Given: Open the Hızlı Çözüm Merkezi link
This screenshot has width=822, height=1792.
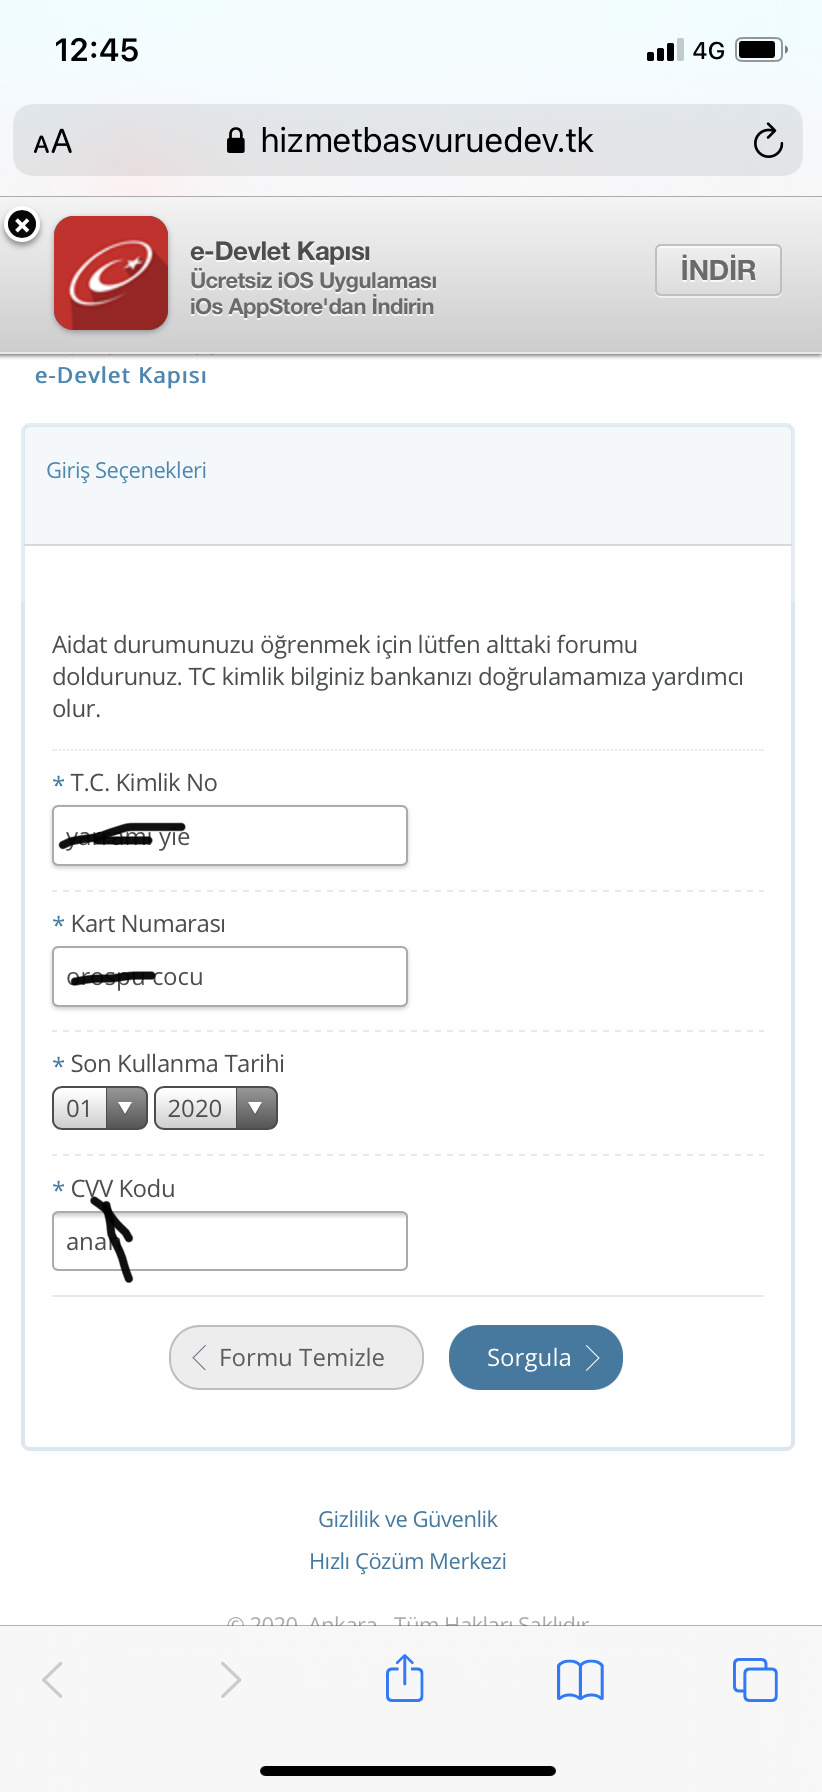Looking at the screenshot, I should click(x=408, y=1561).
